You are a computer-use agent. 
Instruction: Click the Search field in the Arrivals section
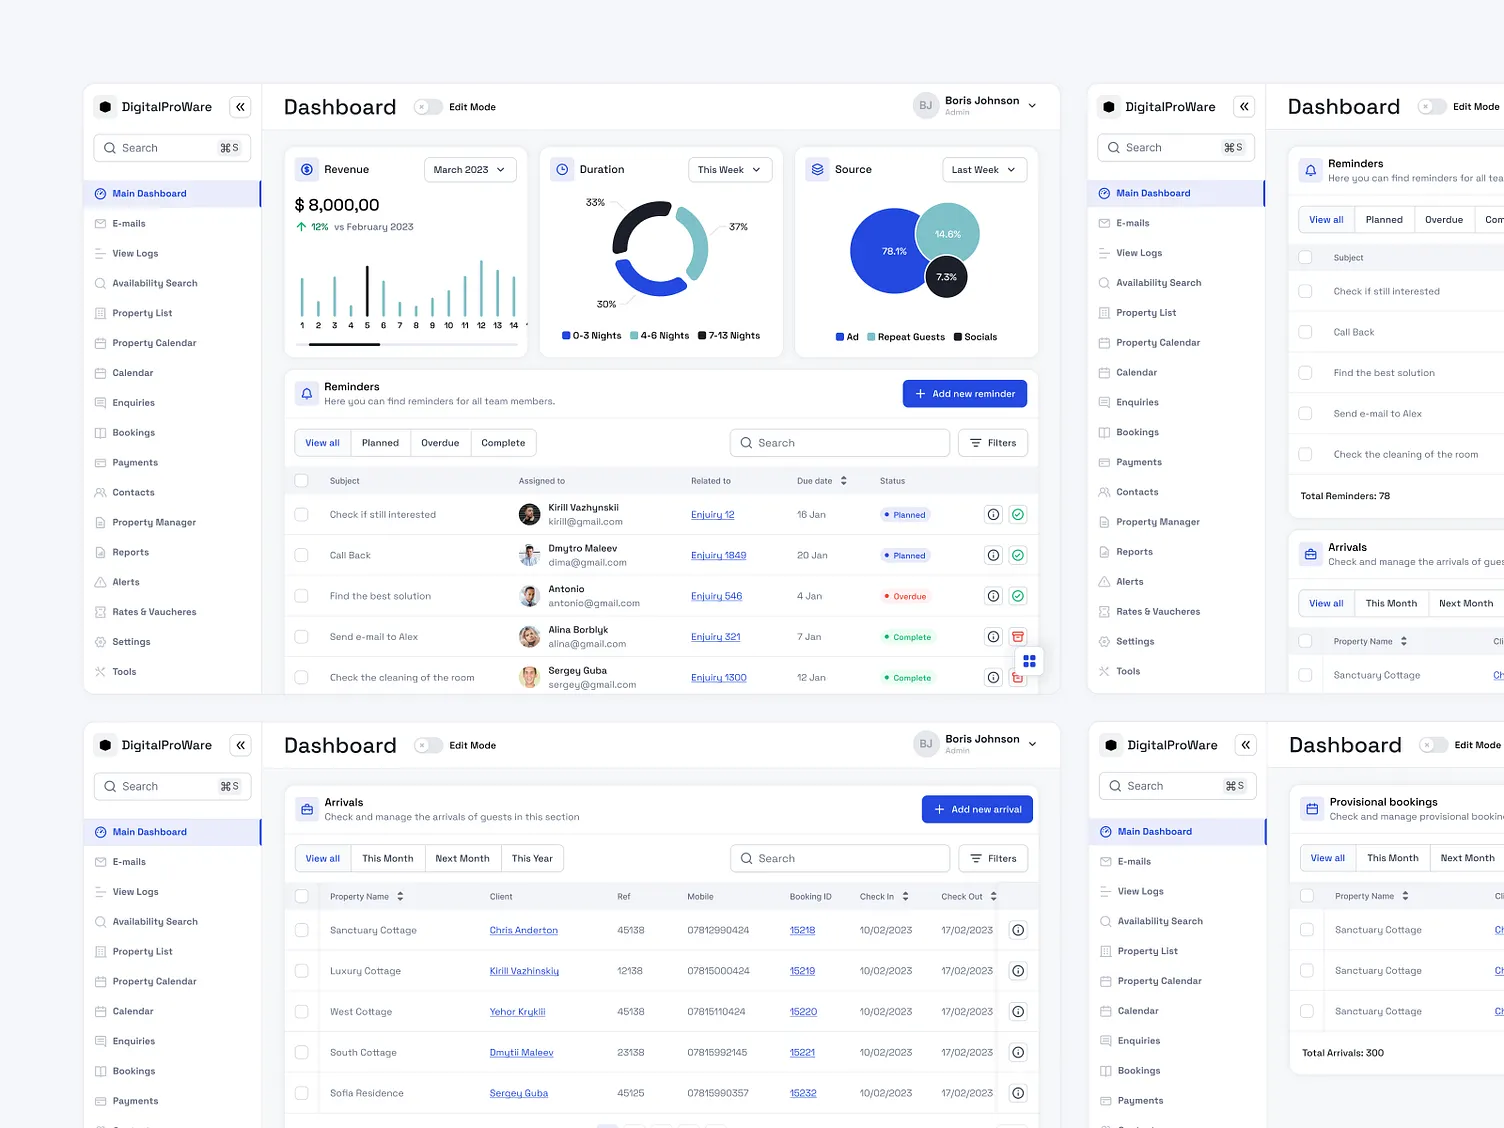(x=840, y=858)
